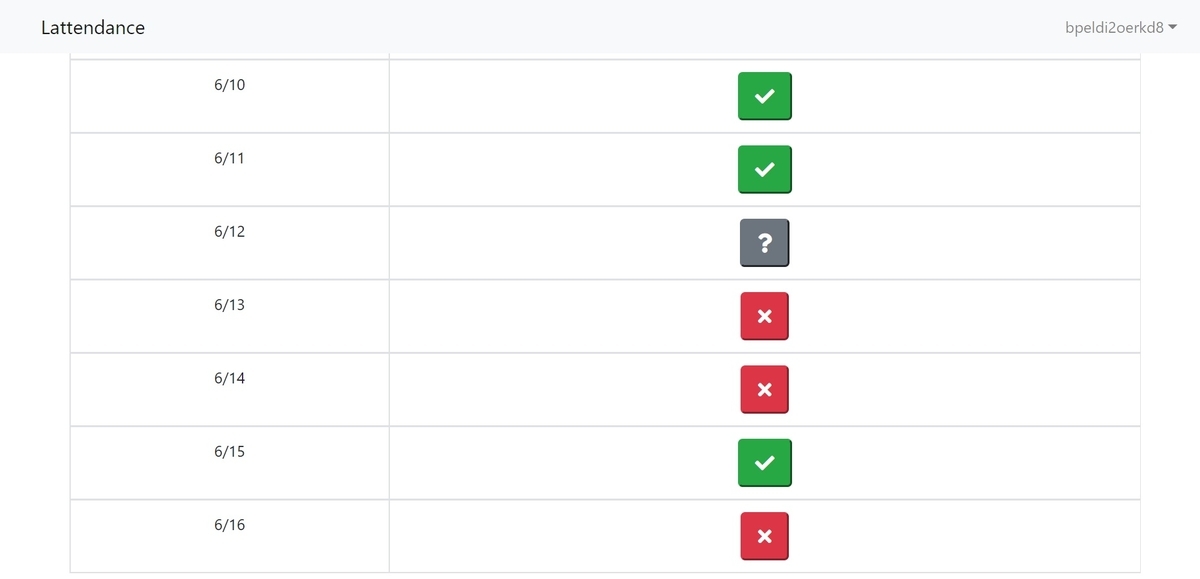Click the 6/12 date label
Screen dimensions: 1200x579
click(x=229, y=231)
